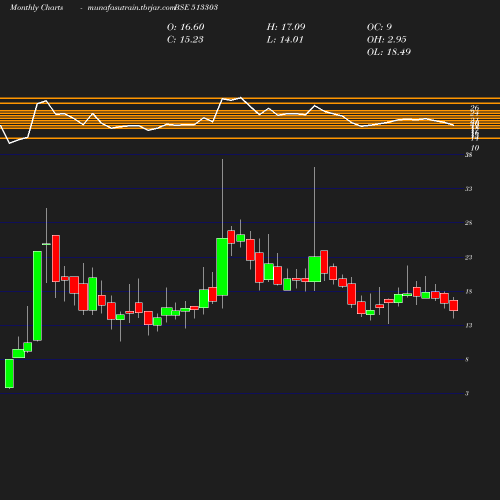Select the close value "C: 15.23"
This screenshot has height=500, width=500.
(x=185, y=39)
